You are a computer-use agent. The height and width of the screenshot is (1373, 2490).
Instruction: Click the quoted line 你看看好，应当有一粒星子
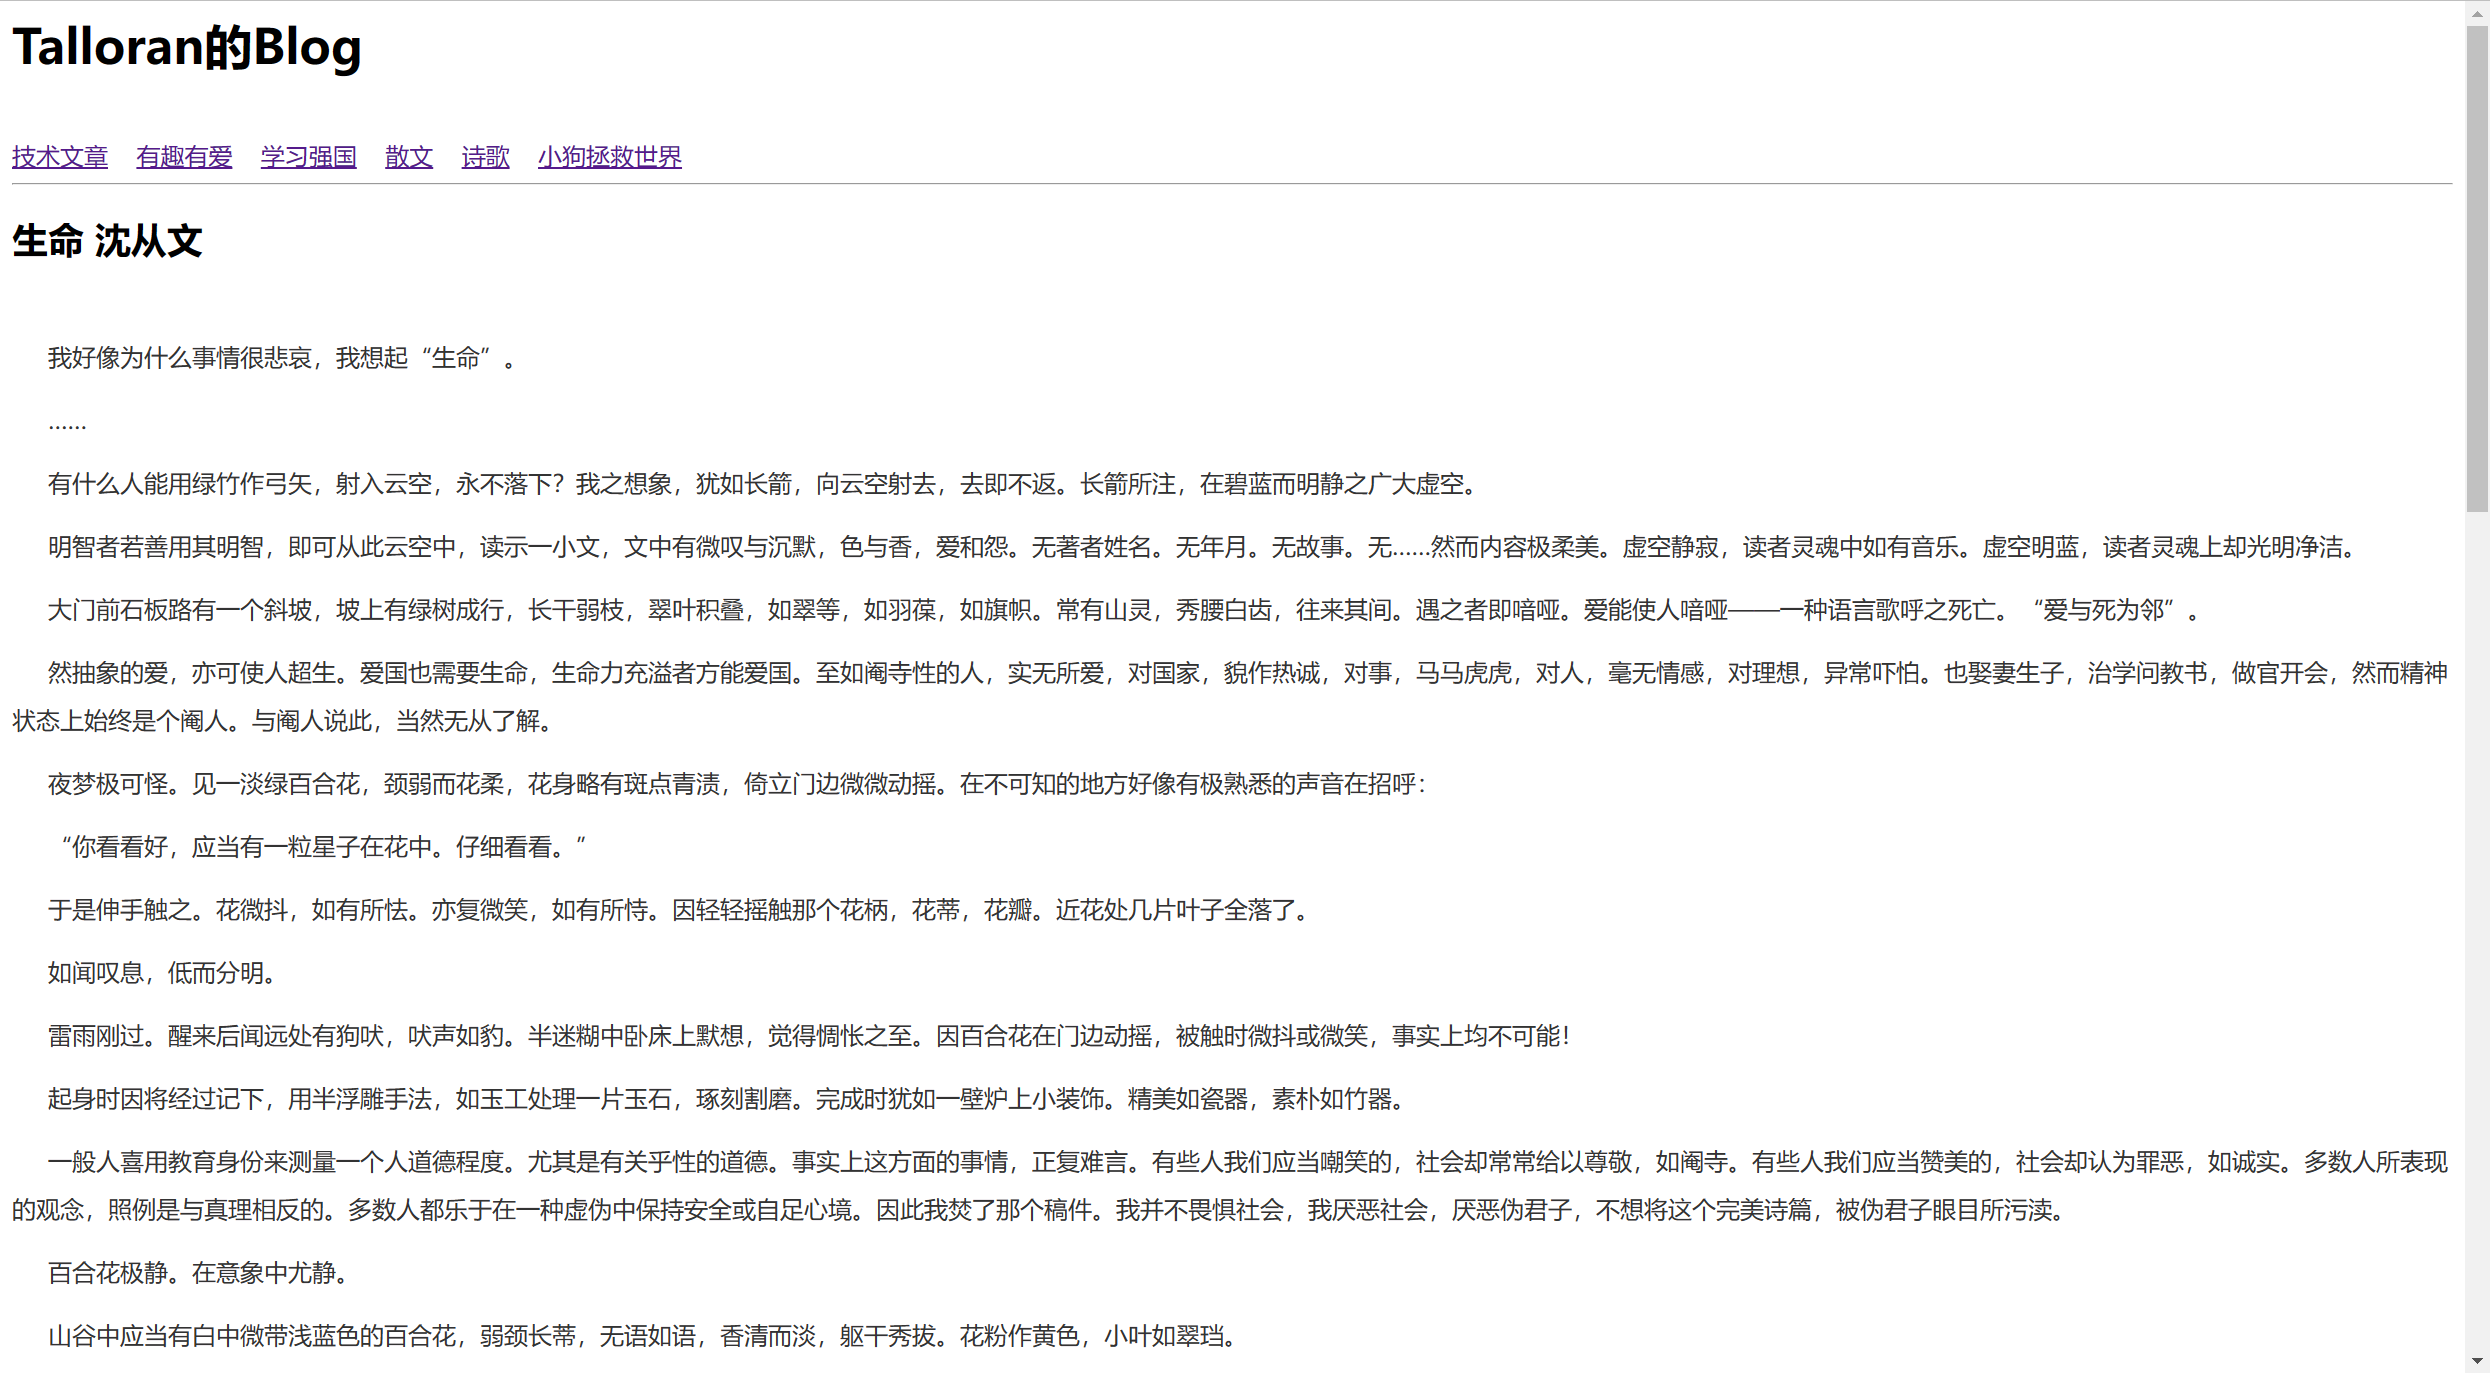pos(320,847)
